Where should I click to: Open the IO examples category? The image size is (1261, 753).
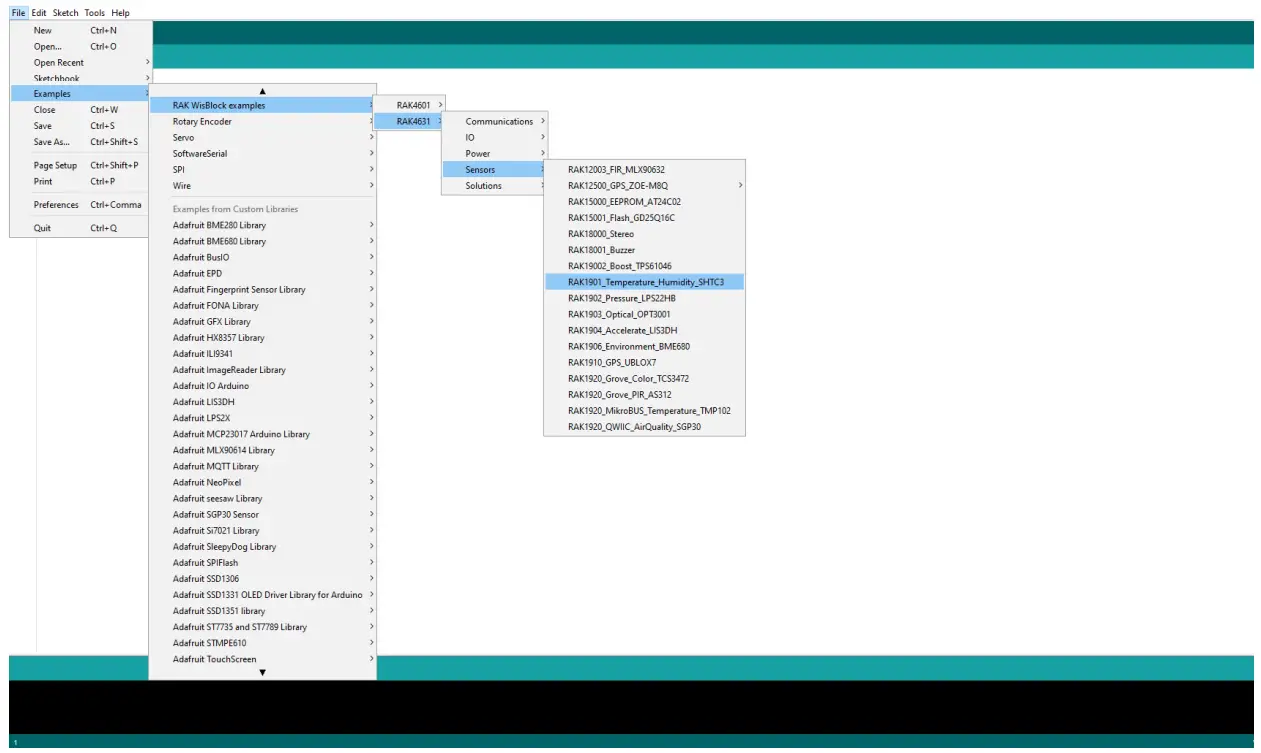point(495,137)
